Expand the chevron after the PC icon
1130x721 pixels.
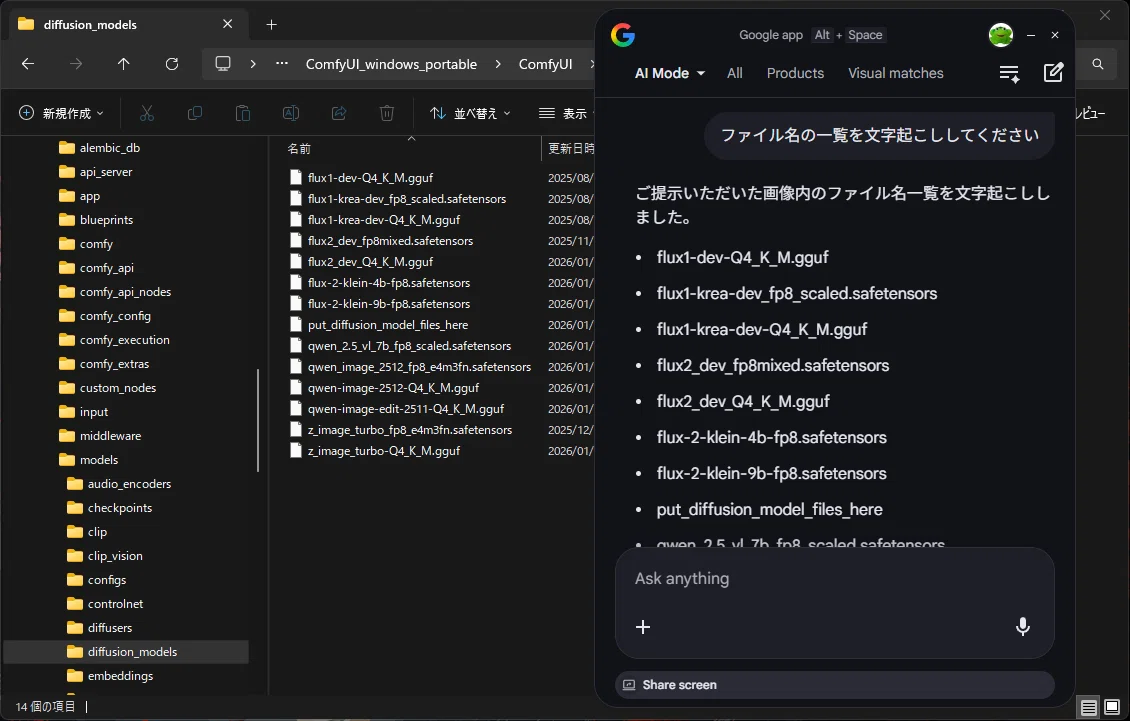pos(253,64)
